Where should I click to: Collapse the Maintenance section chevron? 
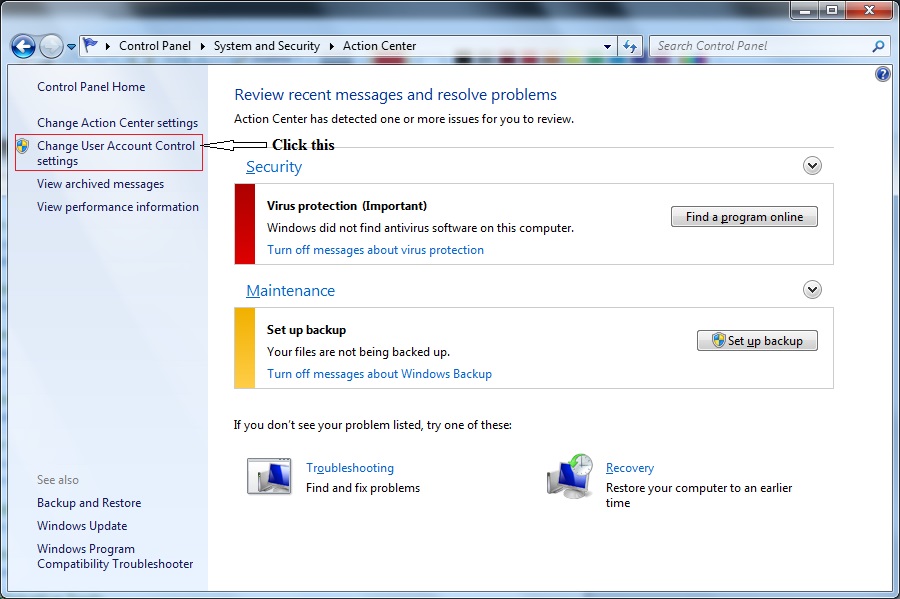(812, 289)
